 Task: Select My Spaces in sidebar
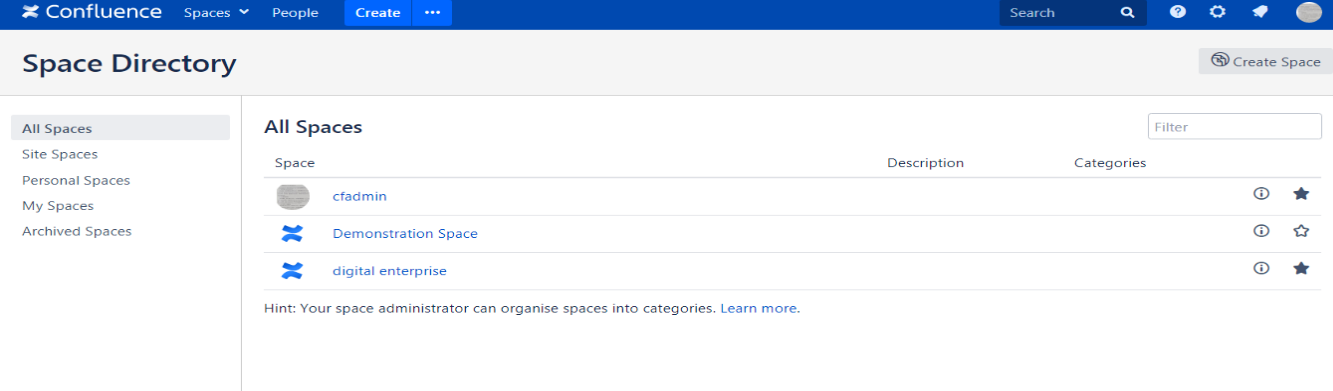tap(58, 205)
